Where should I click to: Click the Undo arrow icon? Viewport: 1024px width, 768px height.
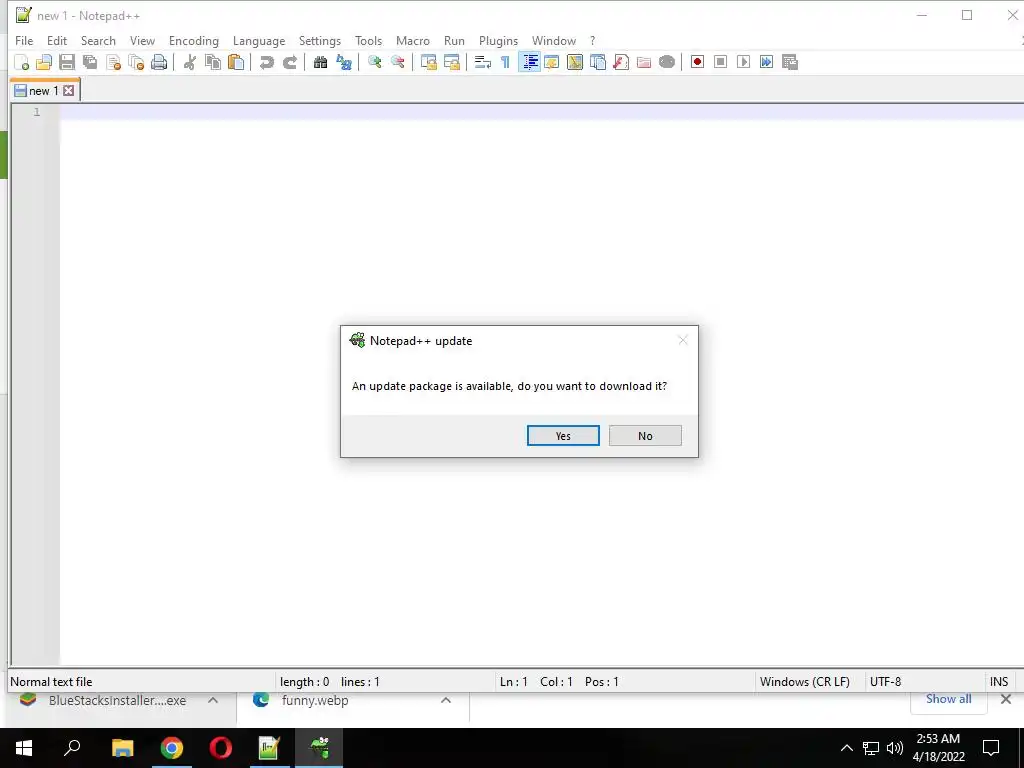click(266, 62)
